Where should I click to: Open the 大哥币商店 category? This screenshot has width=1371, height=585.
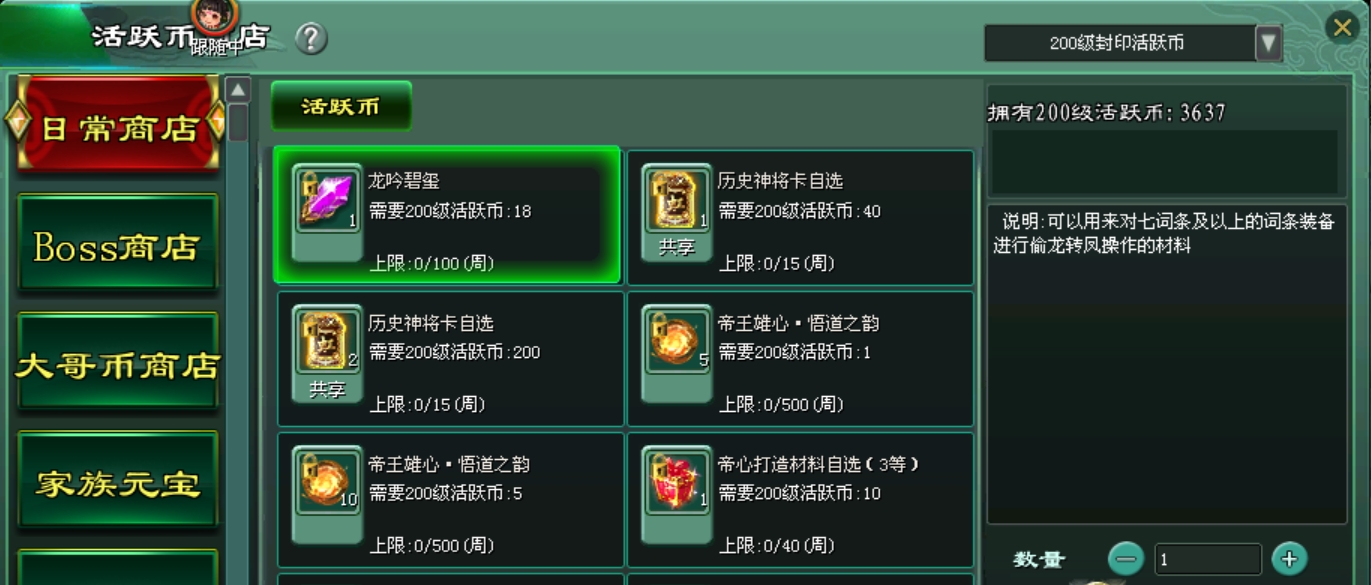[x=118, y=364]
